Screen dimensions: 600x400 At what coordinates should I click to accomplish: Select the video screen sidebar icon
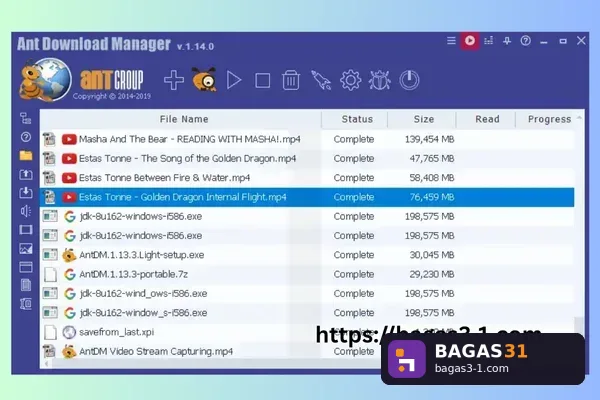[26, 230]
